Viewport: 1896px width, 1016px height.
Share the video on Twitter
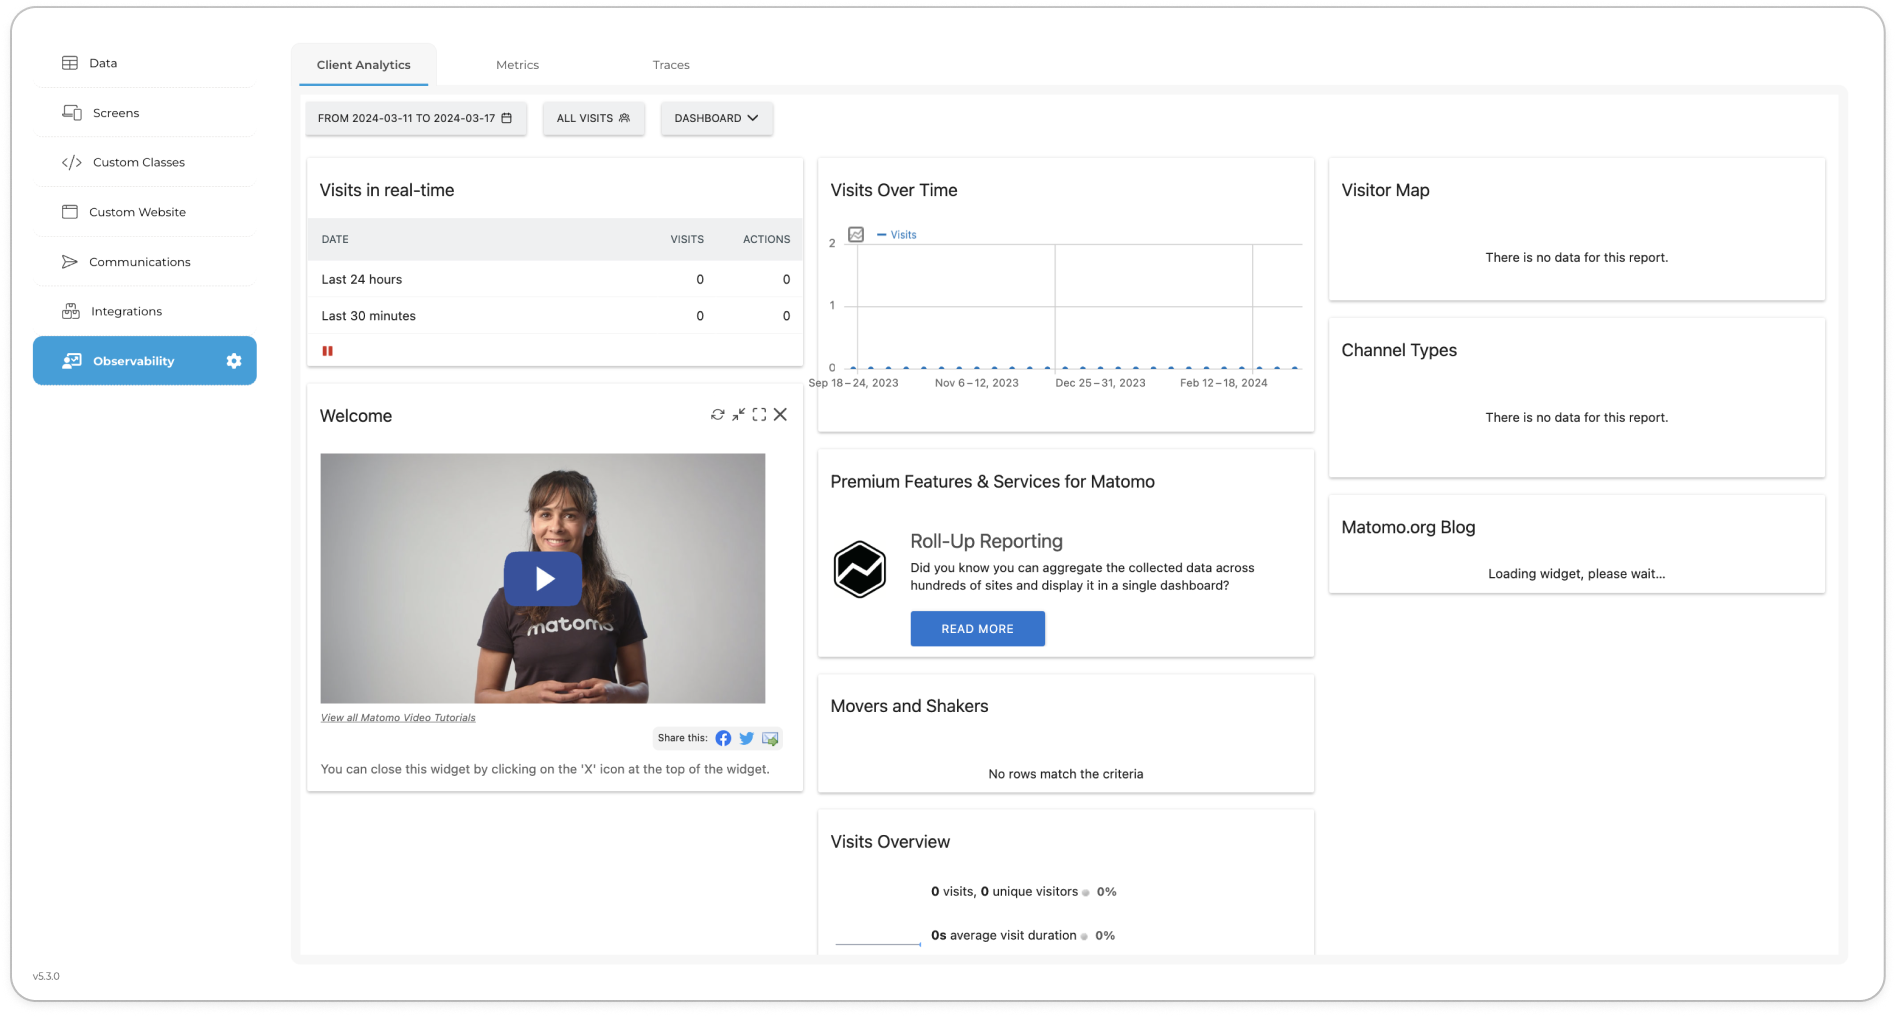tap(746, 739)
